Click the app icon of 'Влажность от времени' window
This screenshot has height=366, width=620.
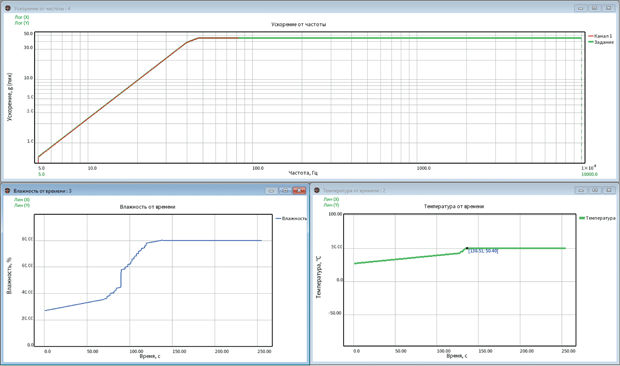[x=8, y=191]
